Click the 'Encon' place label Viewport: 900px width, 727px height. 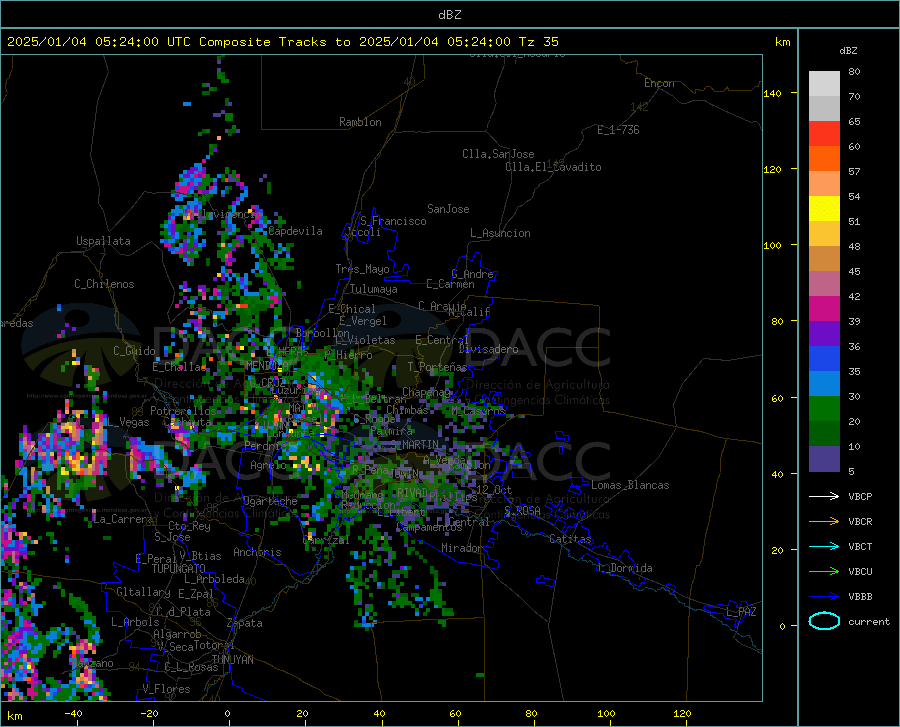(659, 83)
